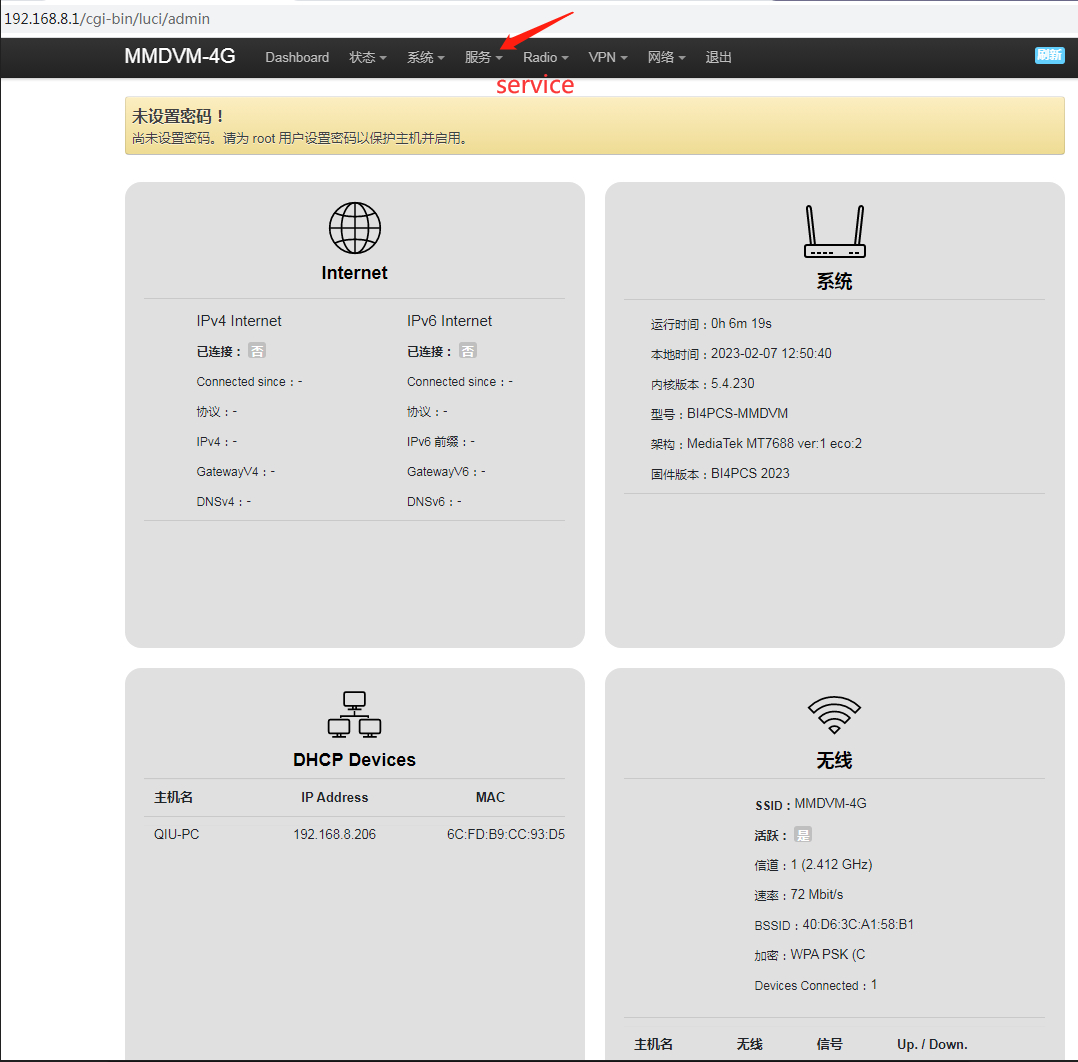Click the browser address bar URL

108,19
